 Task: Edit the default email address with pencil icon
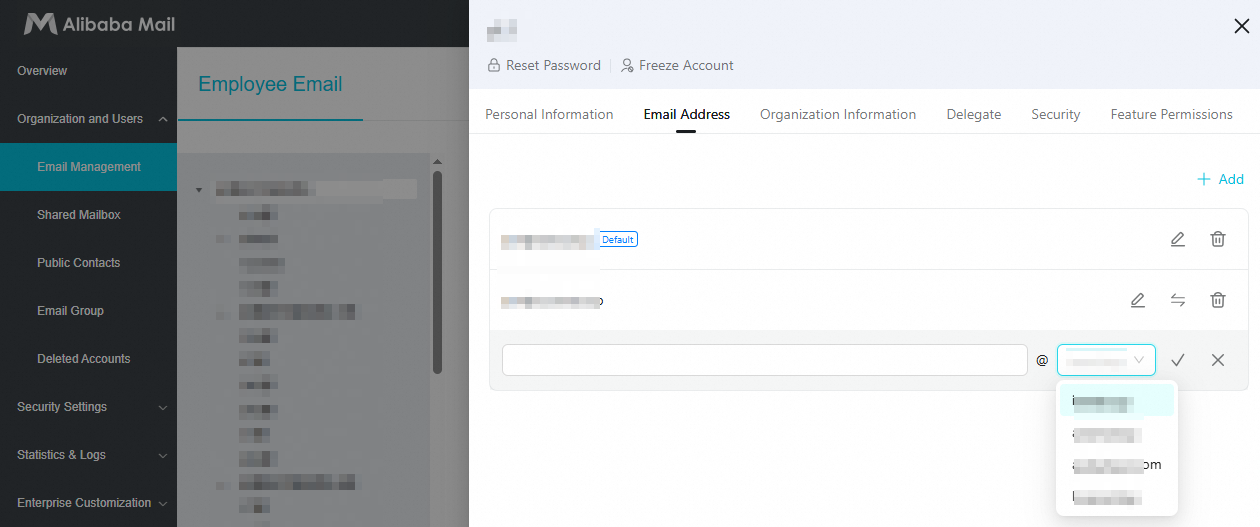1177,239
